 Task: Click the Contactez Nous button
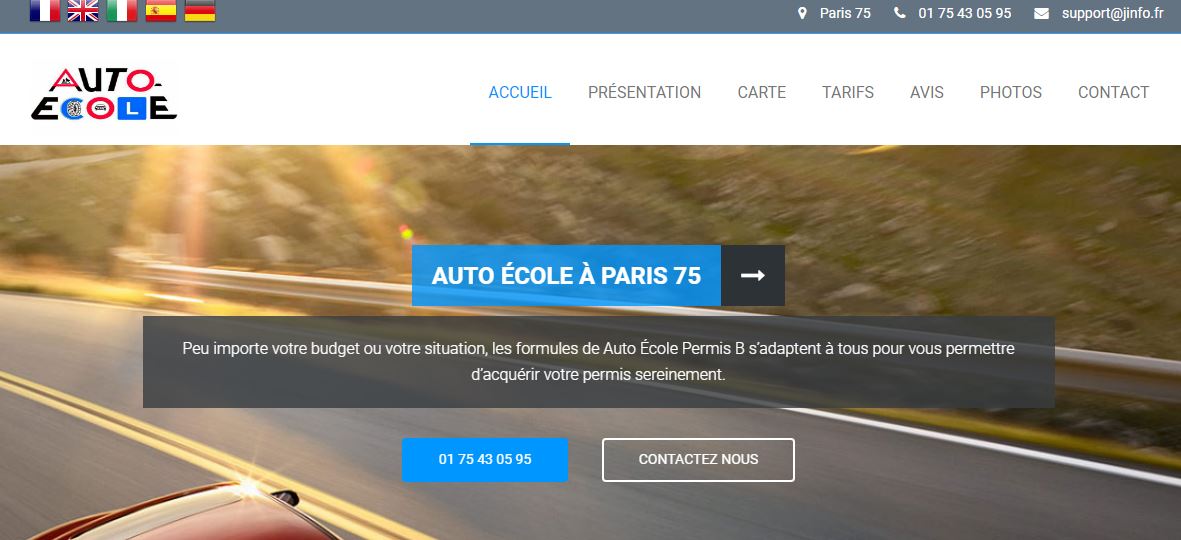698,459
